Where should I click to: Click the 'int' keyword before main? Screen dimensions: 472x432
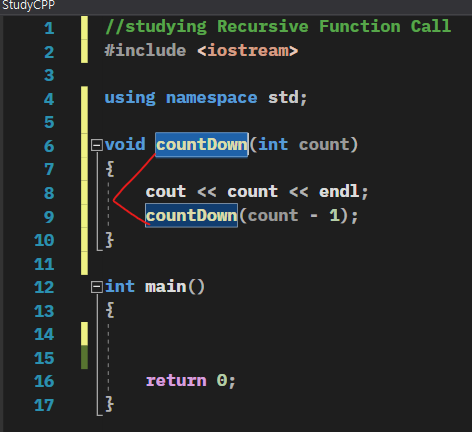point(120,287)
